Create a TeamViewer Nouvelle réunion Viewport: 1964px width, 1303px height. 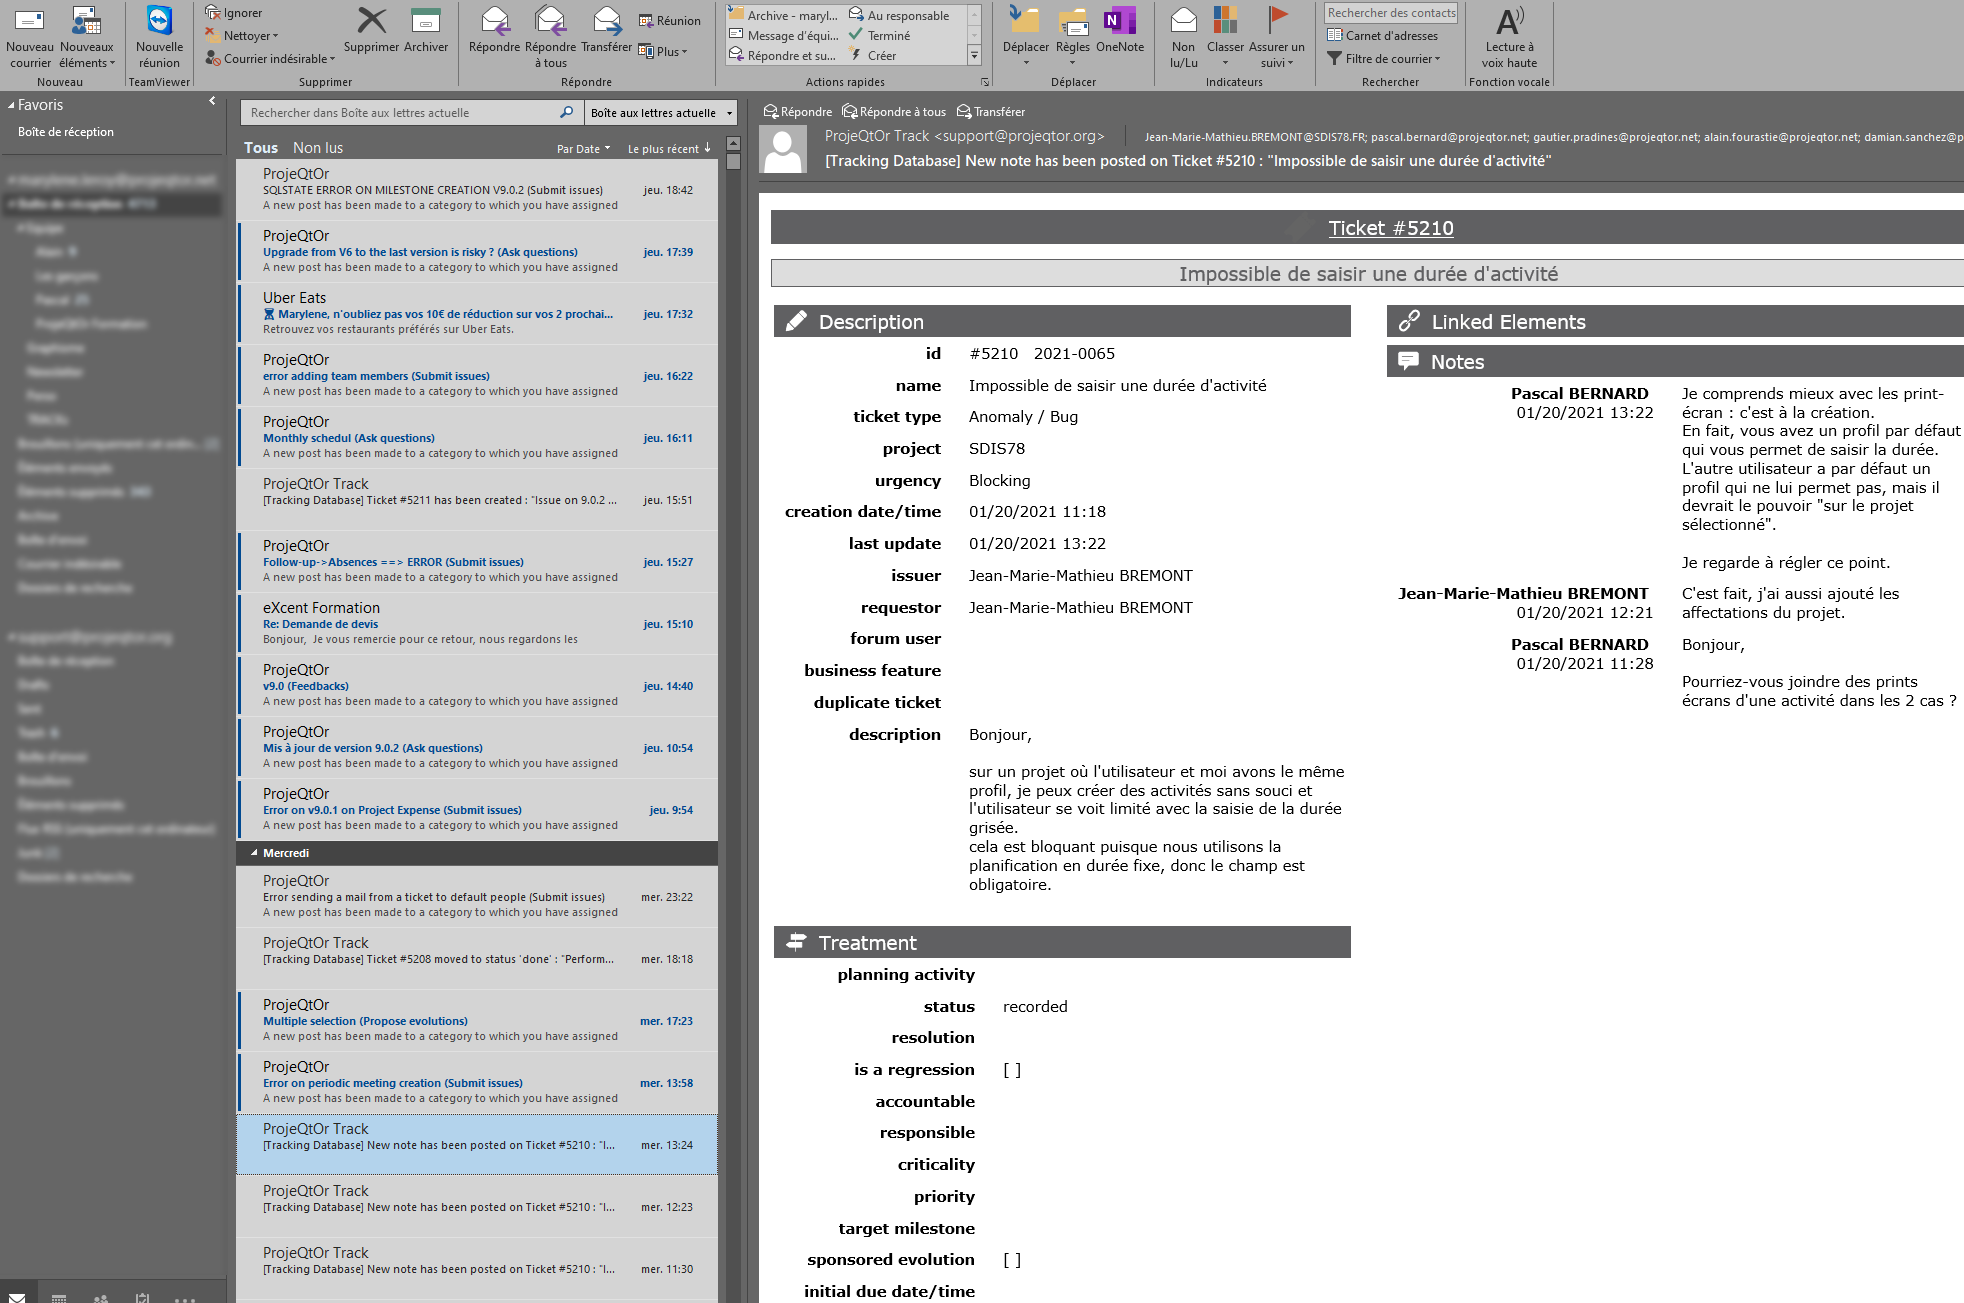[x=159, y=35]
